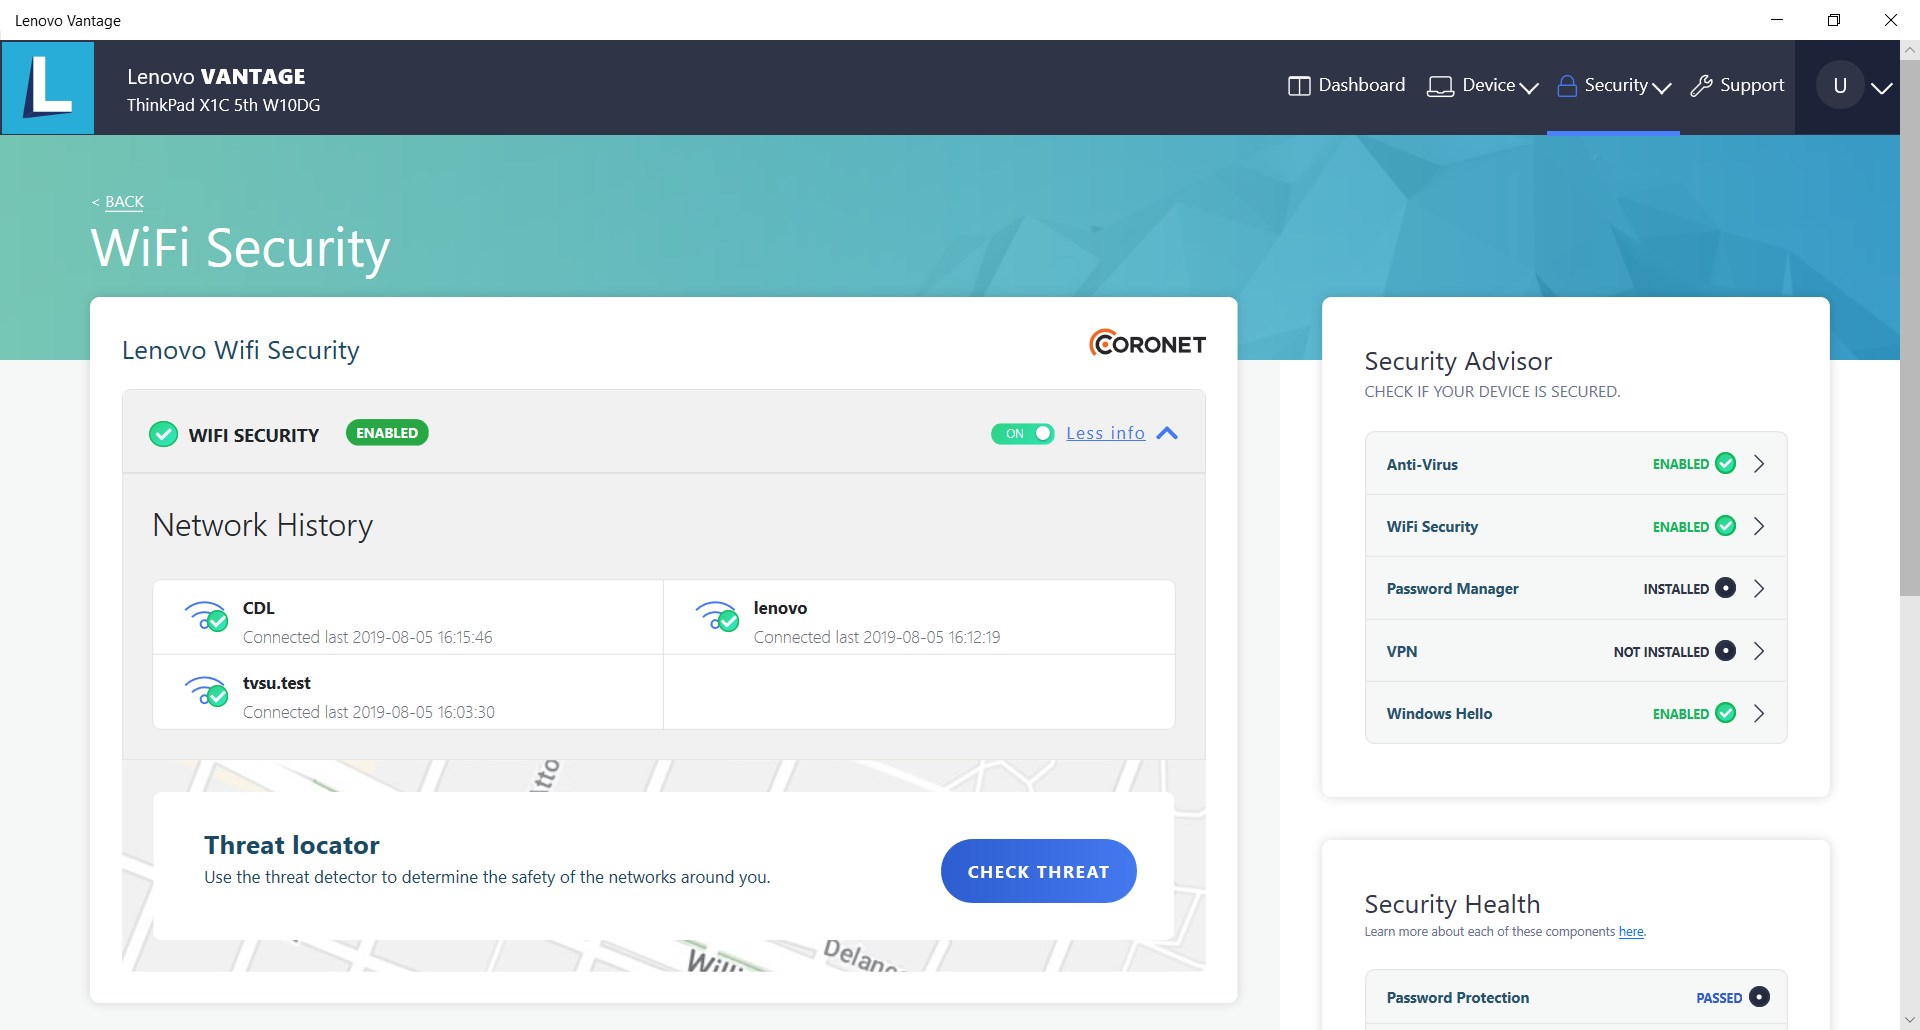
Task: Click the scrollbar down arrow
Action: click(1910, 1020)
